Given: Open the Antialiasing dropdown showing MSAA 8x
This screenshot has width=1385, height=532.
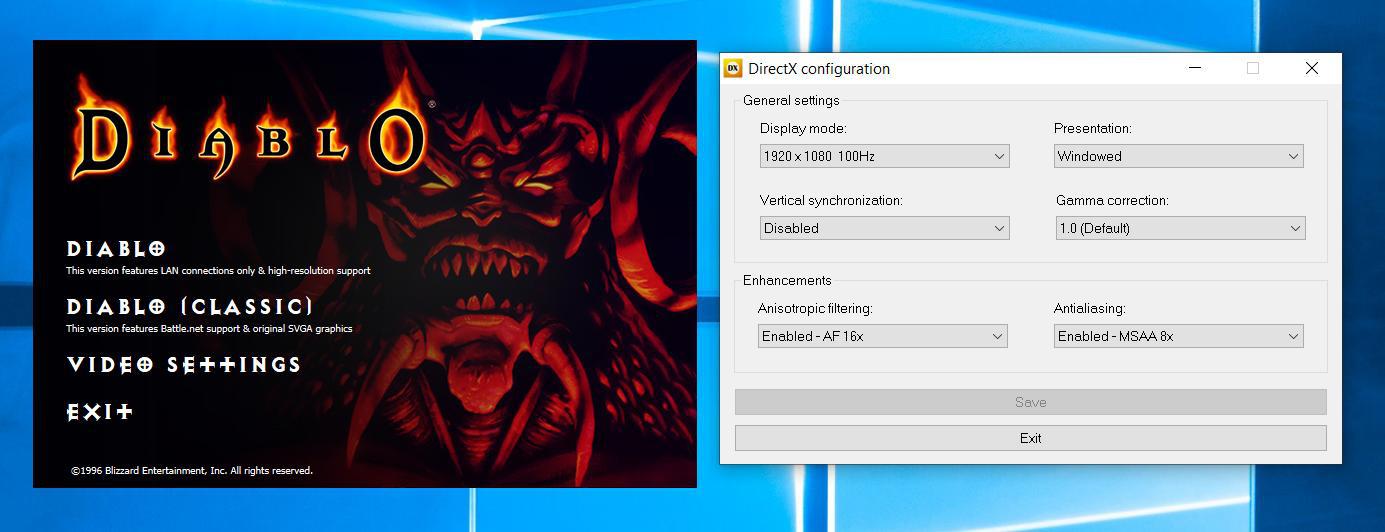Looking at the screenshot, I should pyautogui.click(x=1178, y=336).
